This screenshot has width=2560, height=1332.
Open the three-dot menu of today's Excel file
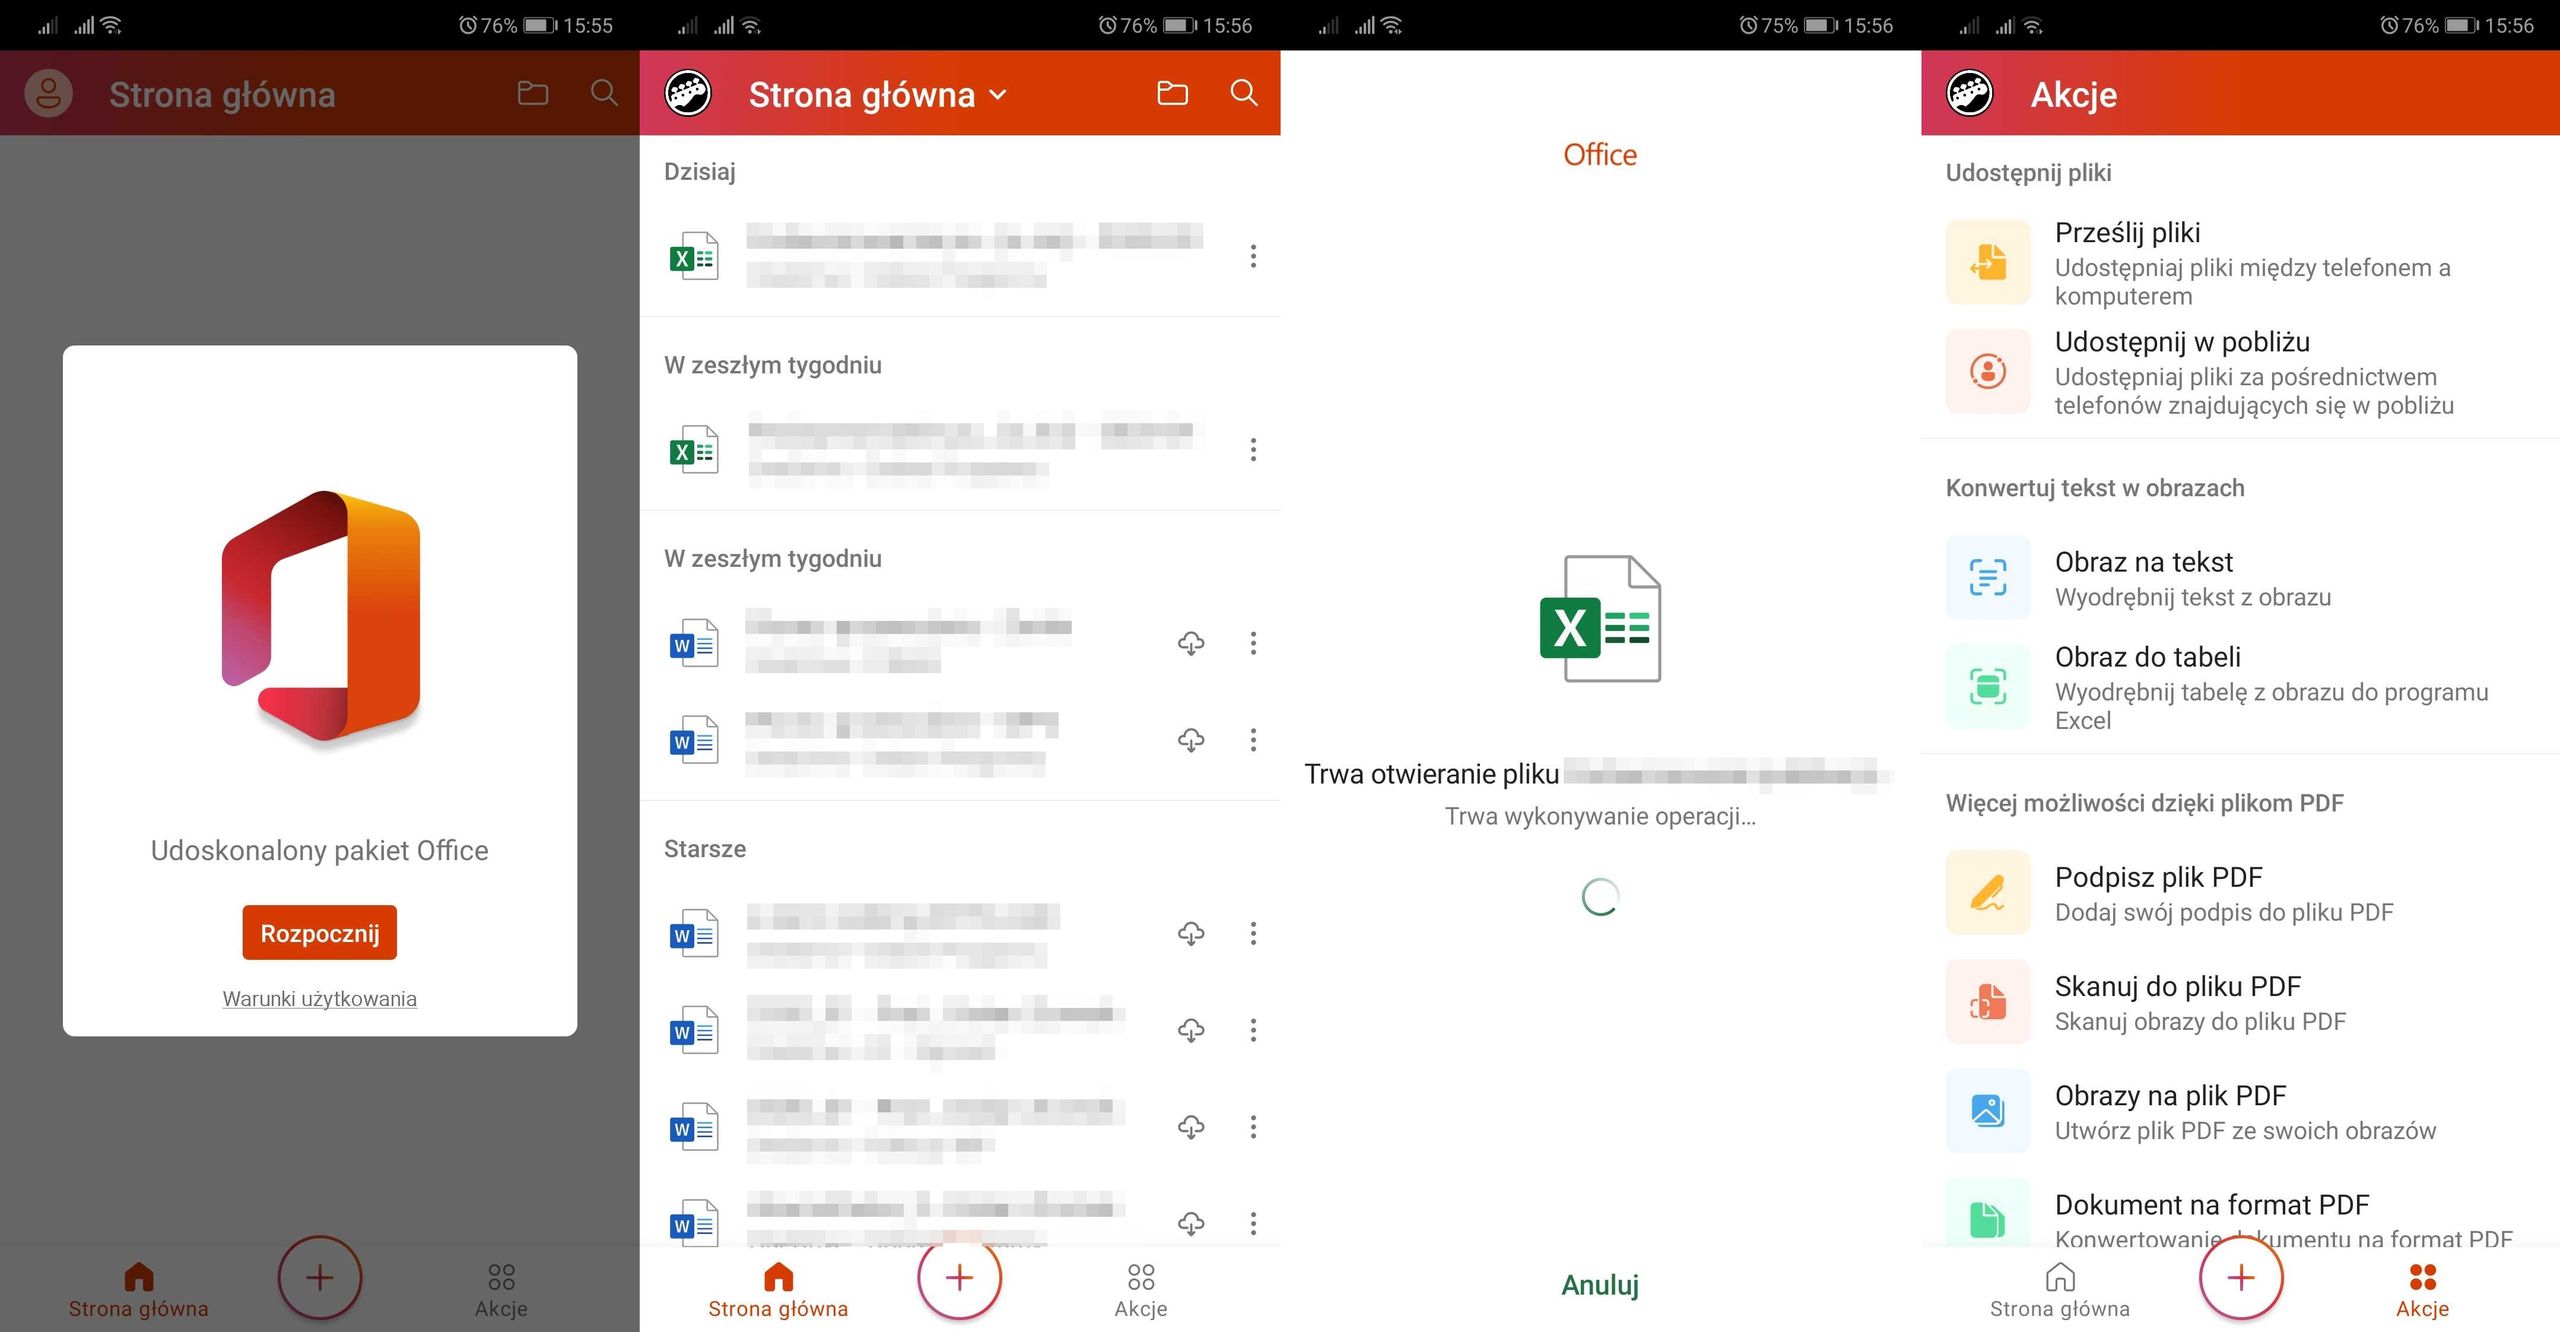click(x=1252, y=257)
